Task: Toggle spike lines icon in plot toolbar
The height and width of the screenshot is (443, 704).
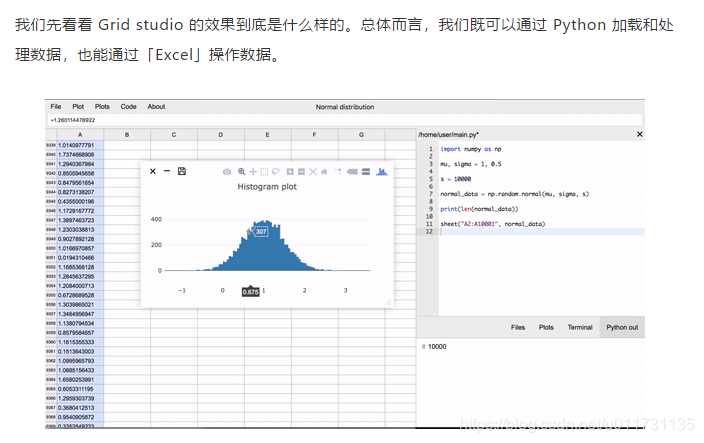Action: point(338,171)
